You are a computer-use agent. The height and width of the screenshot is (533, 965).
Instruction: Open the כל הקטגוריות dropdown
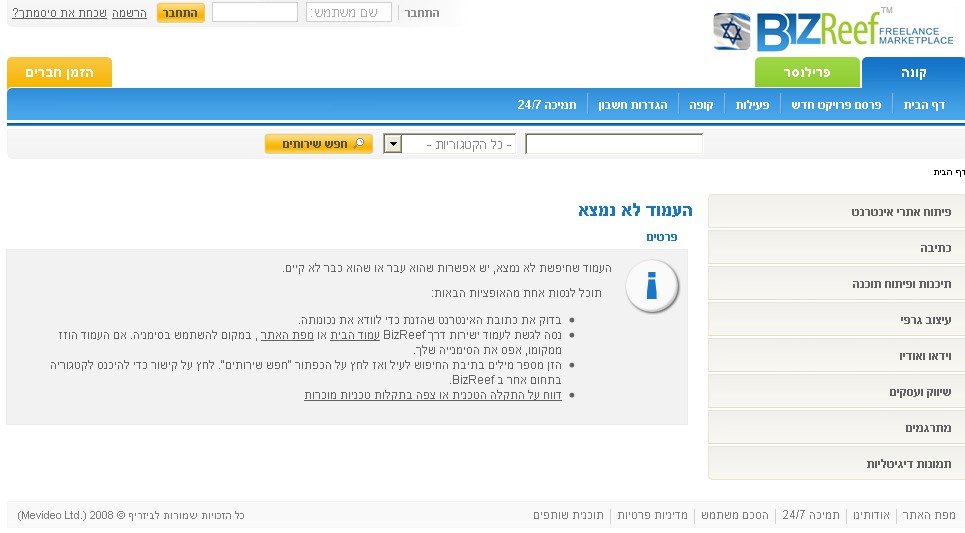[x=393, y=145]
